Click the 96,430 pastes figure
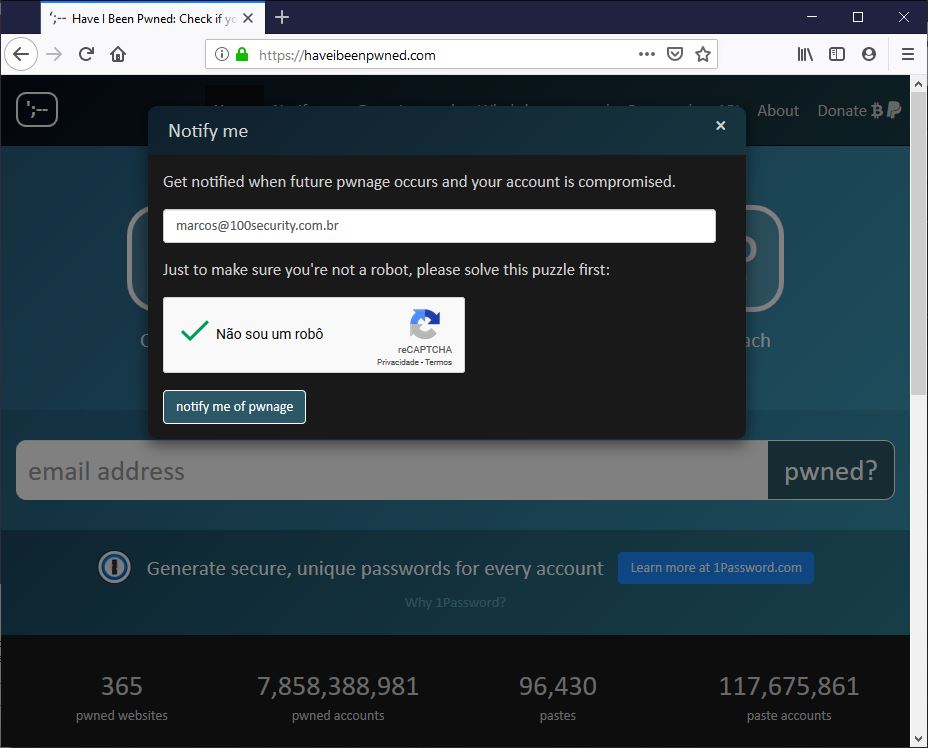928x748 pixels. [558, 686]
